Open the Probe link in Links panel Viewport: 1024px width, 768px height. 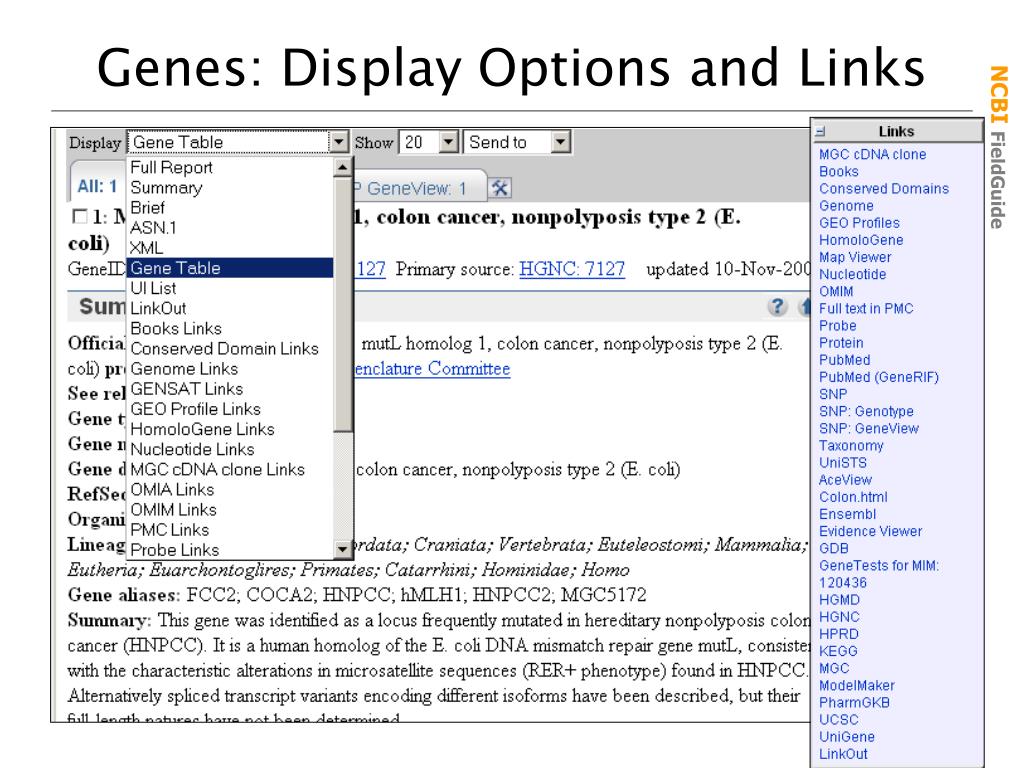(x=837, y=325)
